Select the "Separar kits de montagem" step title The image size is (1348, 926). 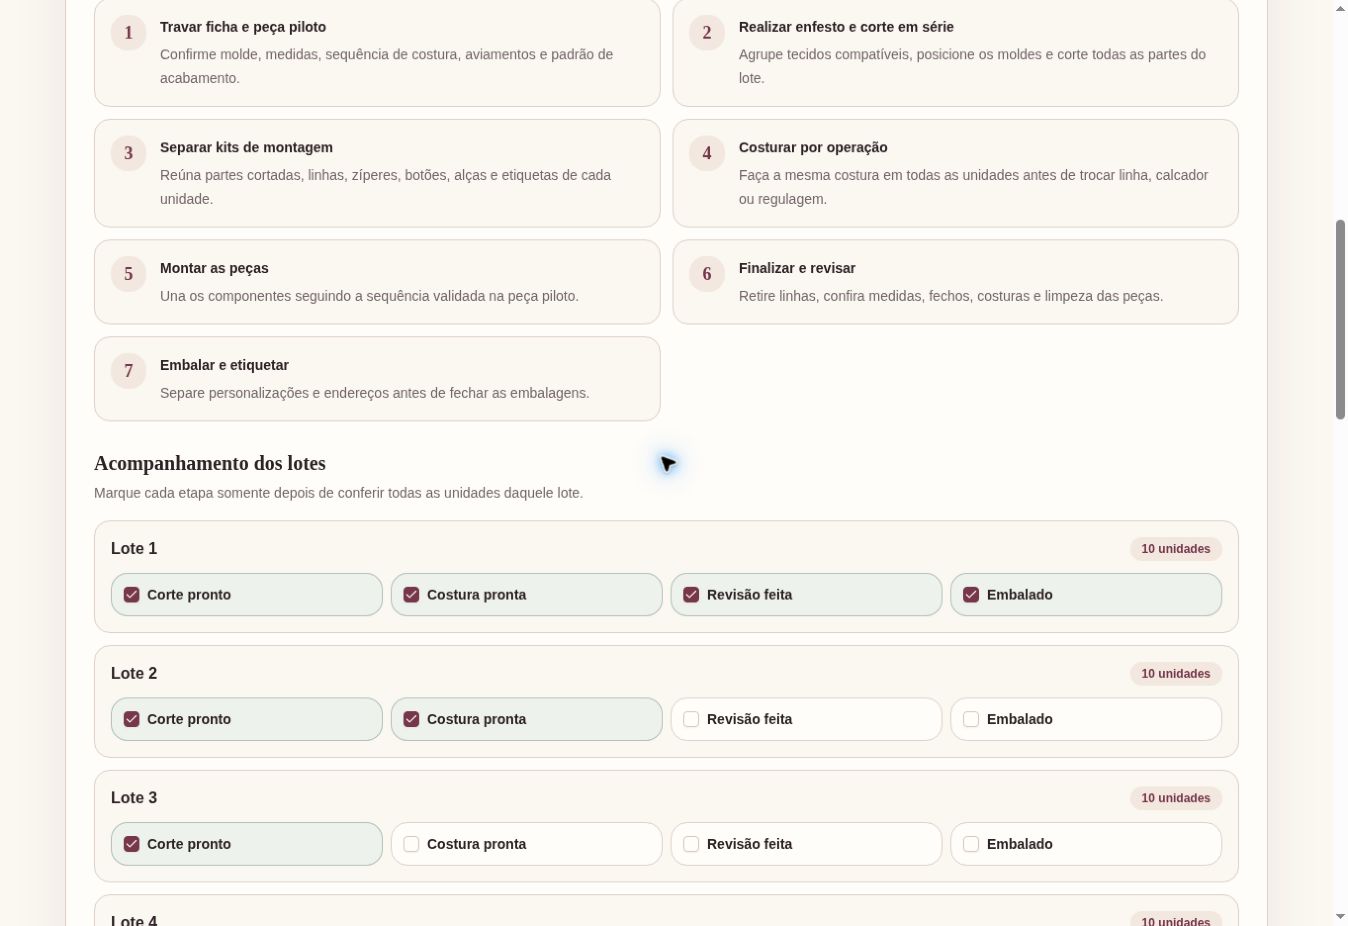point(246,147)
